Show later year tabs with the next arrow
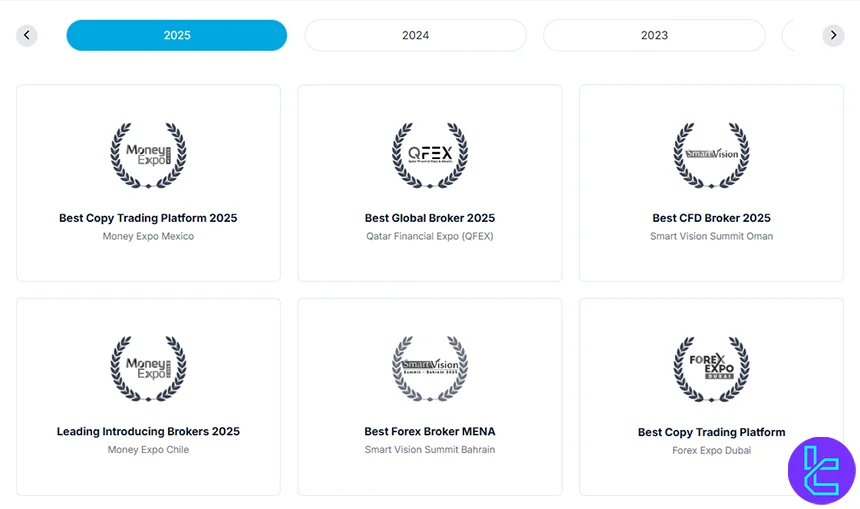Image resolution: width=860 pixels, height=509 pixels. point(833,36)
